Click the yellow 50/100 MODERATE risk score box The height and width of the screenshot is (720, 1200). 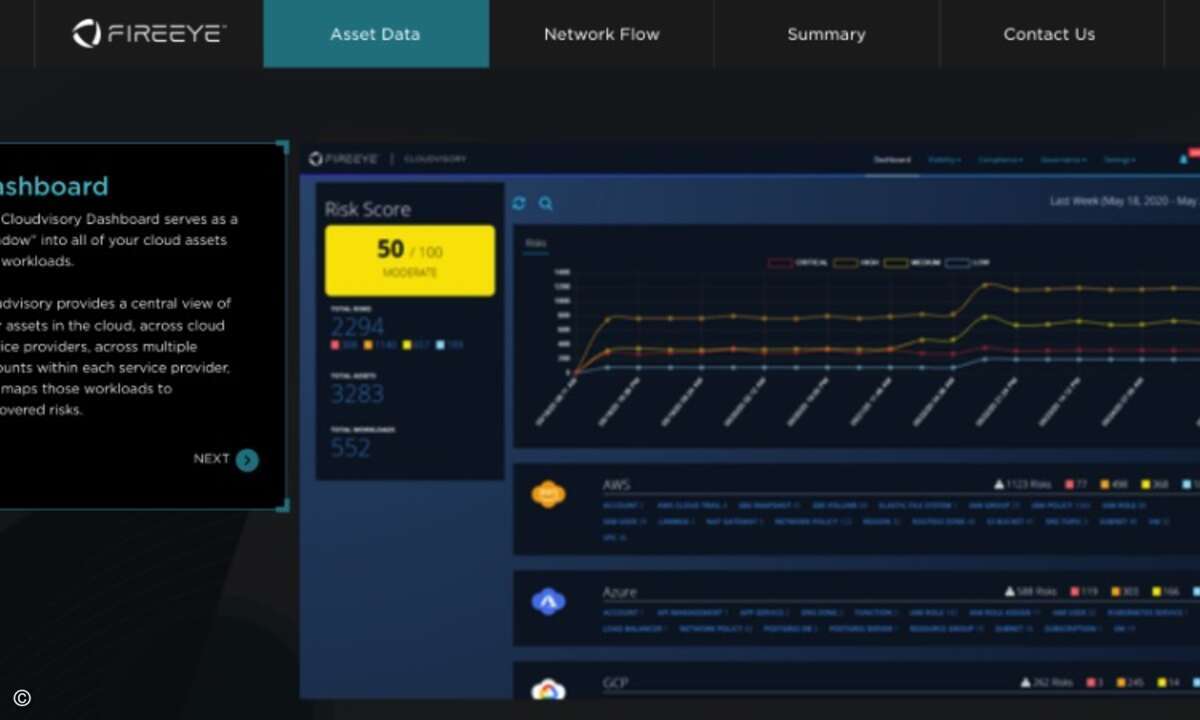(410, 260)
